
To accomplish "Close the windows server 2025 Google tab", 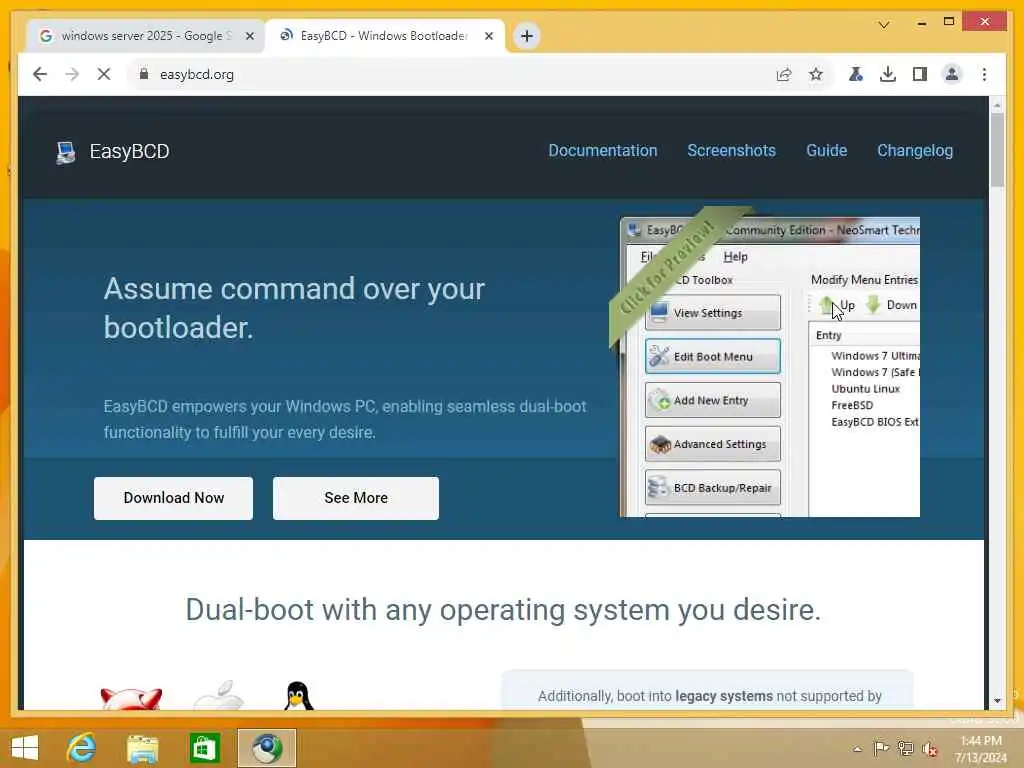I will click(249, 36).
